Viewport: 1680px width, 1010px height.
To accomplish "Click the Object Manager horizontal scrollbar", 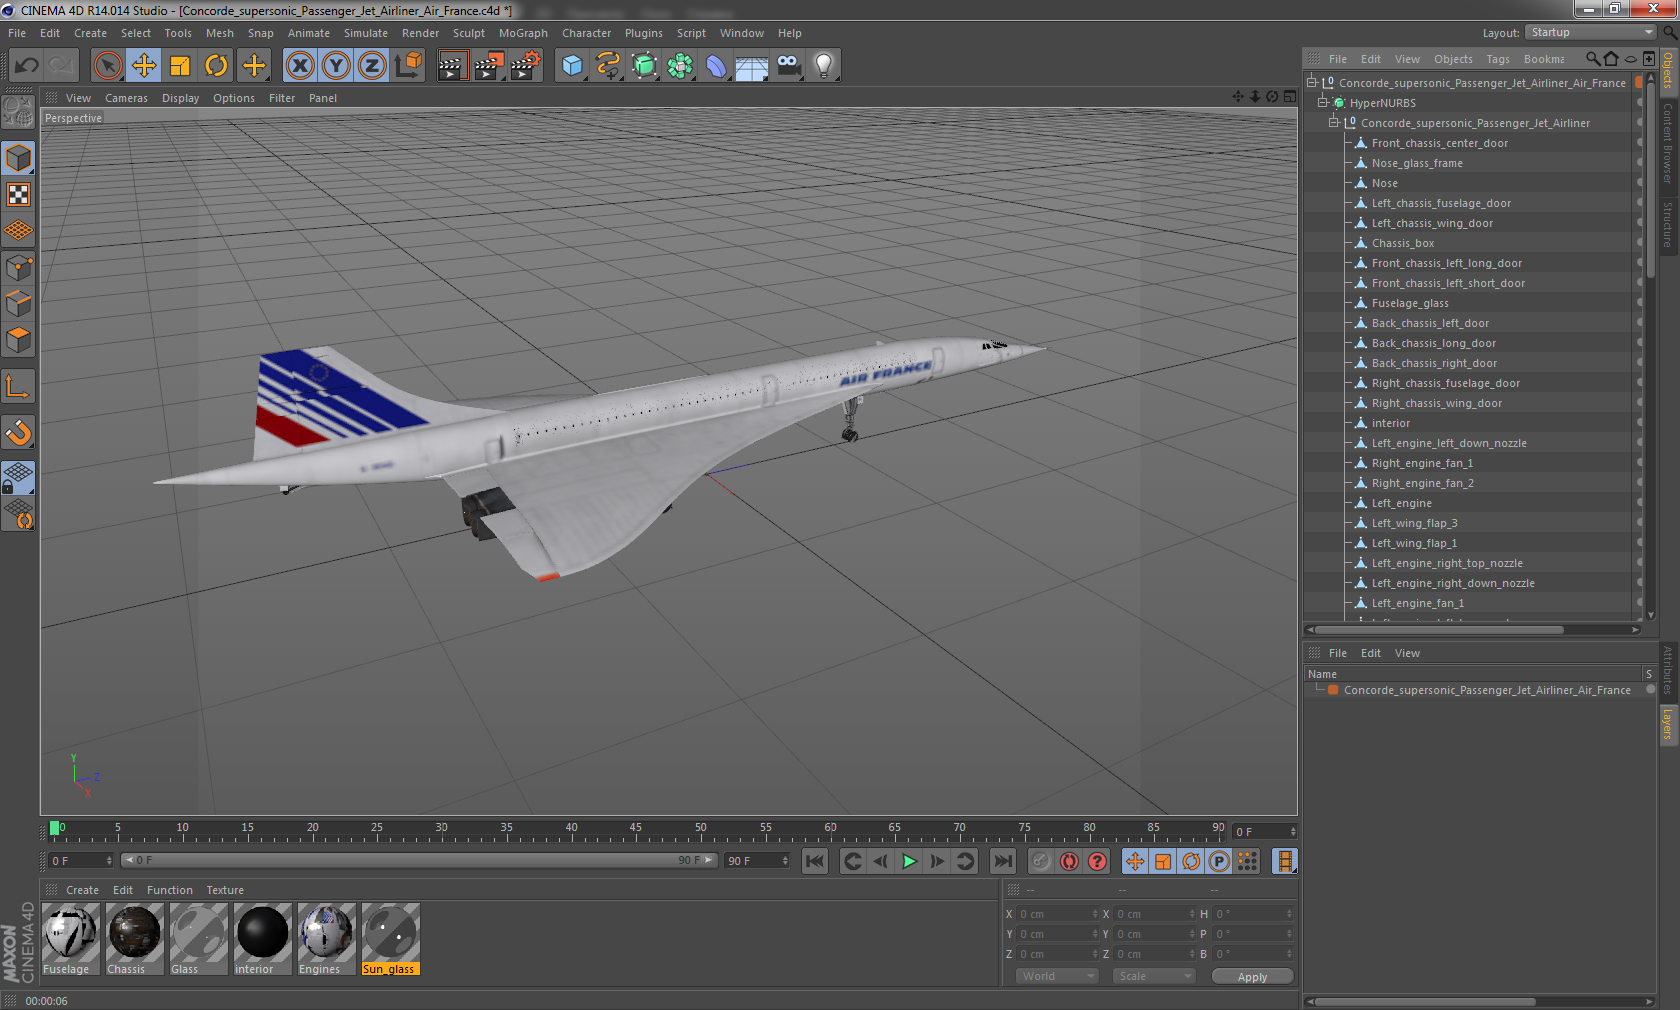I will (1439, 630).
